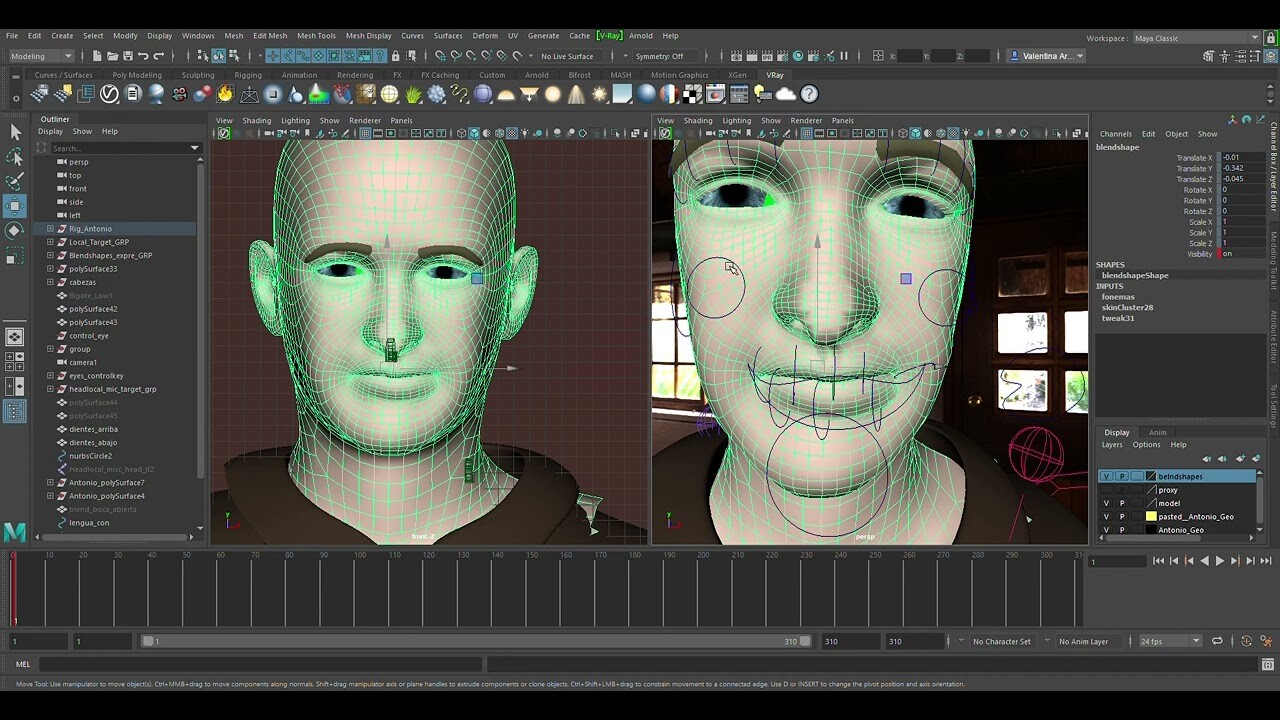Select the Scale tool from the toolbox
The height and width of the screenshot is (720, 1280).
14,256
